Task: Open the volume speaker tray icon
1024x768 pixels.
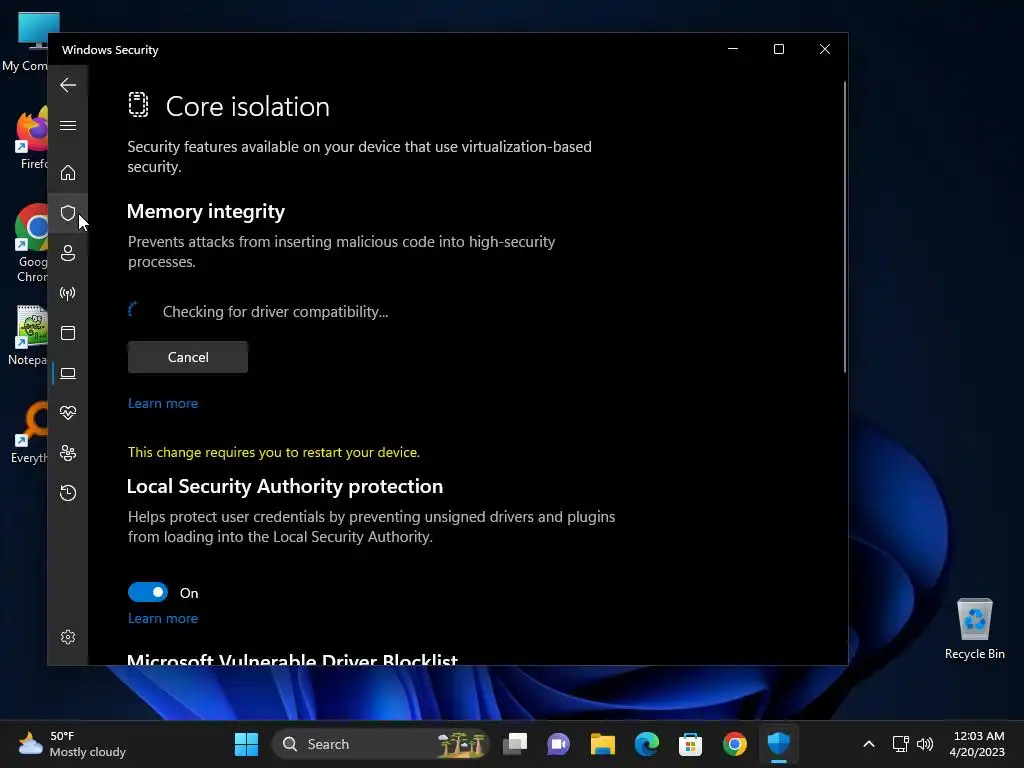Action: (x=925, y=744)
